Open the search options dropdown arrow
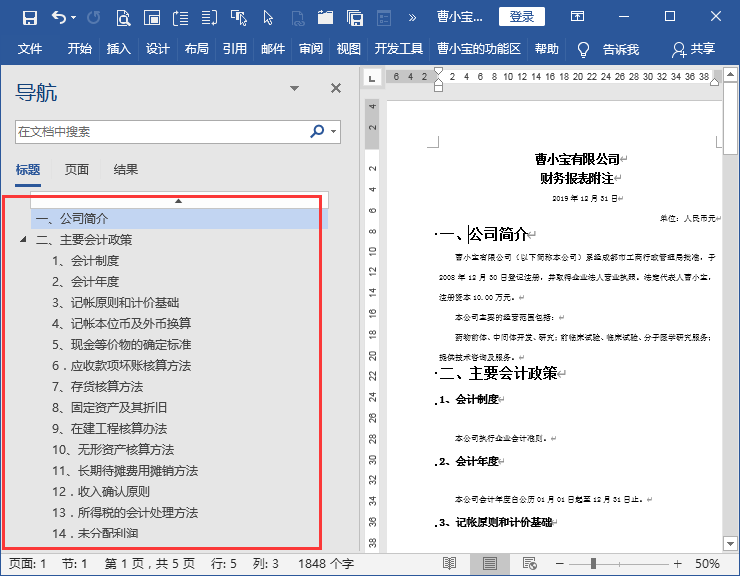Image resolution: width=740 pixels, height=576 pixels. [334, 131]
